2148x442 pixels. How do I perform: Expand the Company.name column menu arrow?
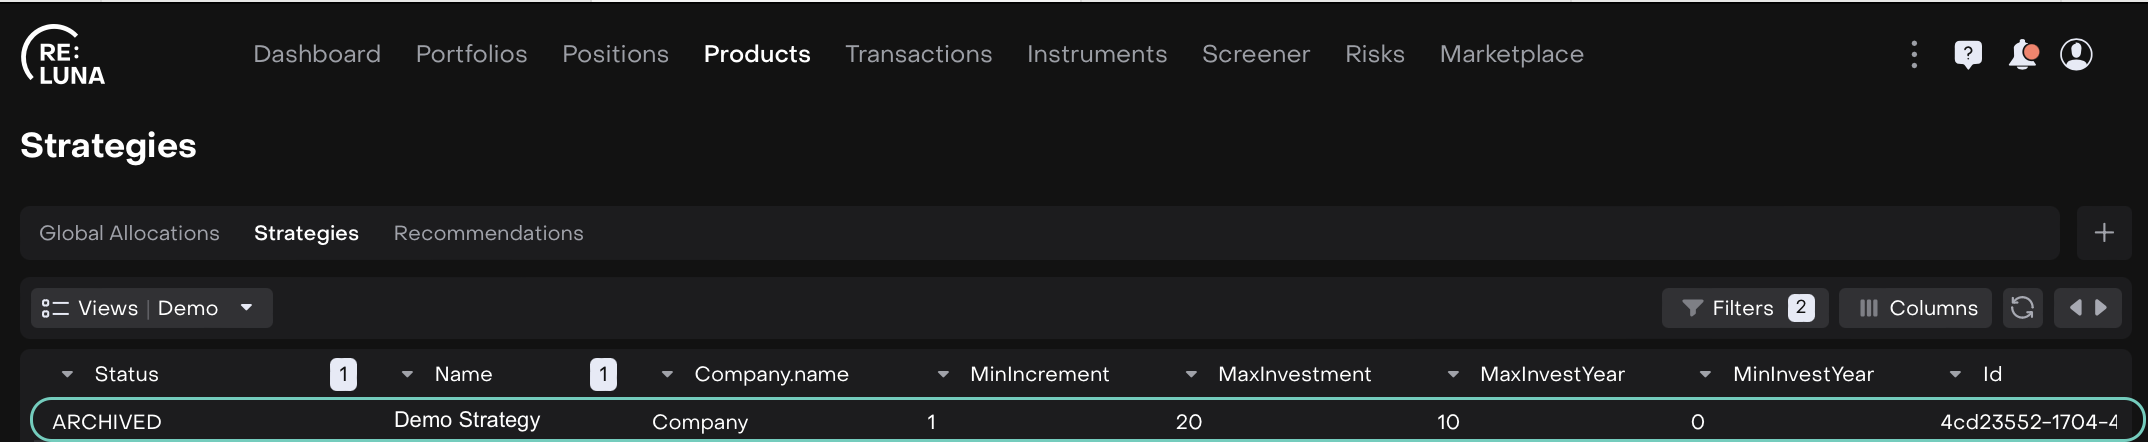(x=667, y=374)
